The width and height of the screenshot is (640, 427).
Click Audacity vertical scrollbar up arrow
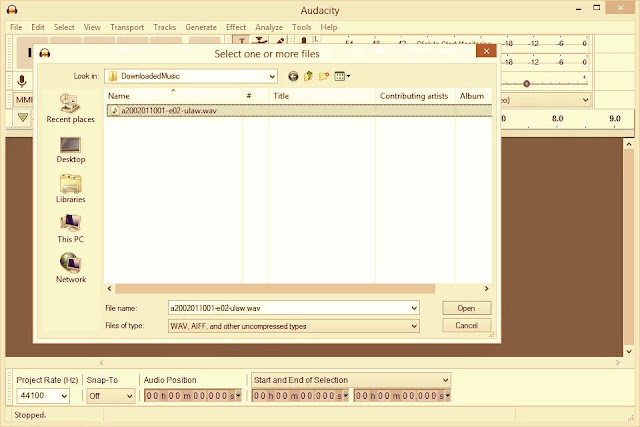click(x=629, y=144)
